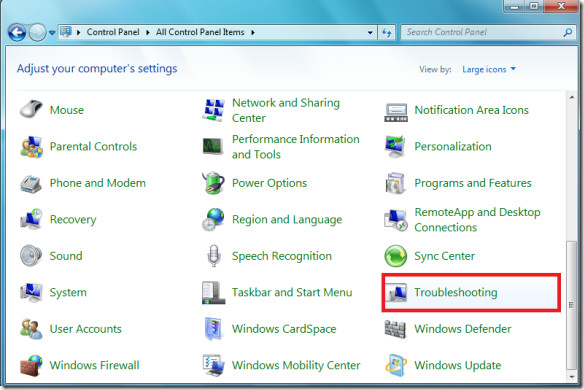Click the vertical scrollbar thumb
The height and width of the screenshot is (390, 584).
pyautogui.click(x=572, y=305)
